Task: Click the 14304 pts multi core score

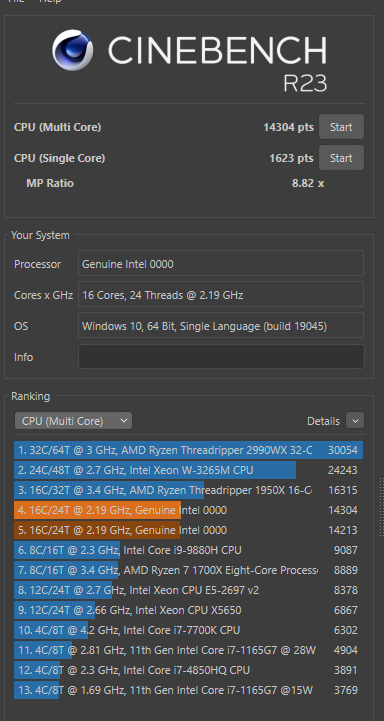Action: (x=288, y=127)
